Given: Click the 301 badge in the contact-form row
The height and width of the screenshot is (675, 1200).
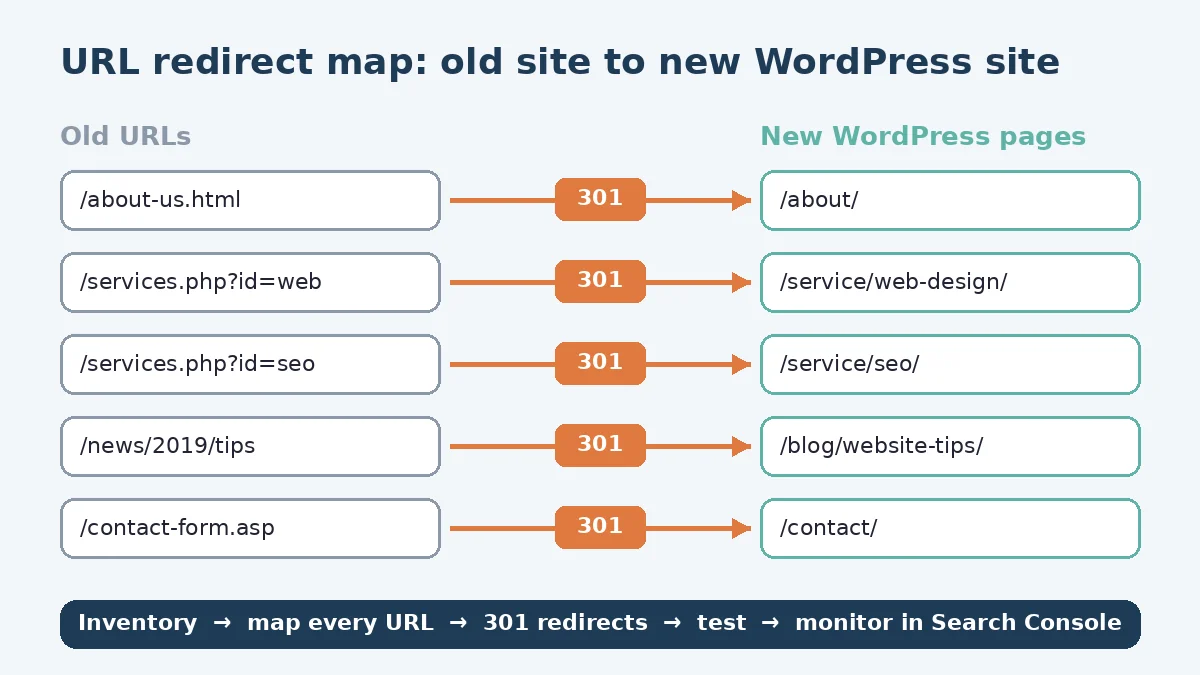Looking at the screenshot, I should 600,527.
